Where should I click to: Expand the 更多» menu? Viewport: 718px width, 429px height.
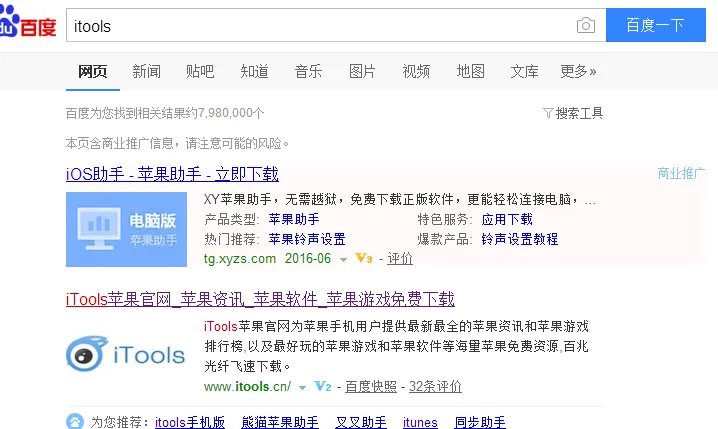[578, 71]
